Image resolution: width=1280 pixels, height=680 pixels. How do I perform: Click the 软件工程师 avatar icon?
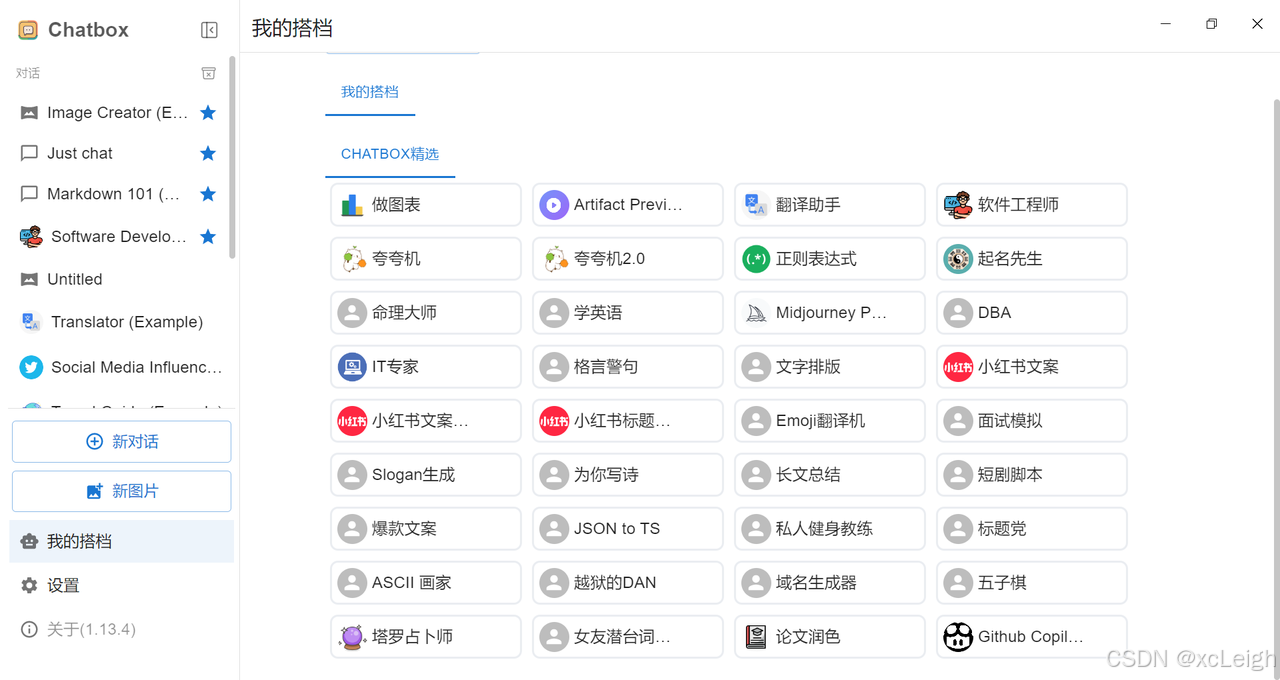click(958, 205)
